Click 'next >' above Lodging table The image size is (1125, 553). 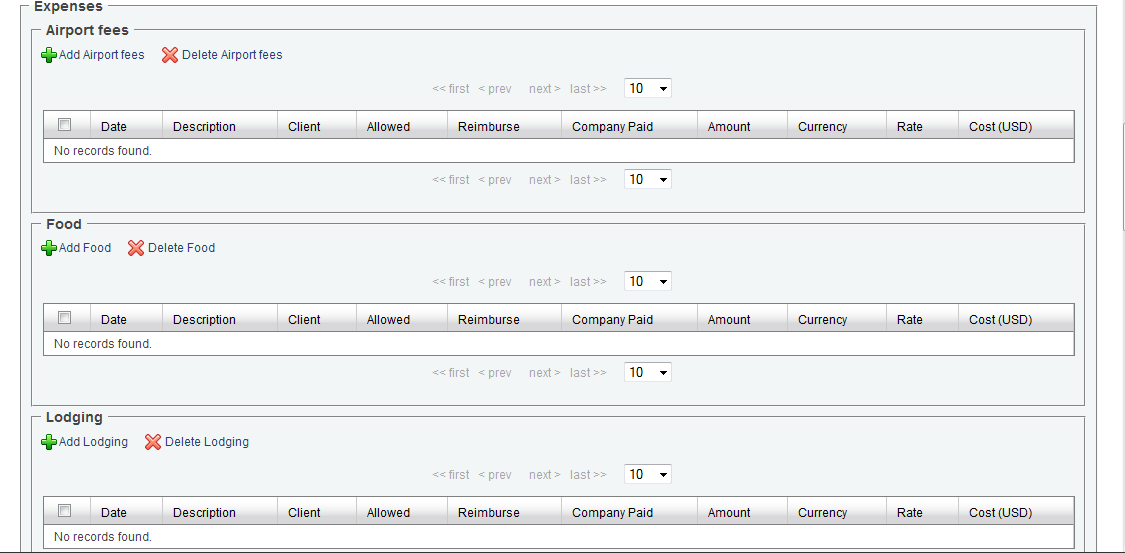pyautogui.click(x=545, y=475)
